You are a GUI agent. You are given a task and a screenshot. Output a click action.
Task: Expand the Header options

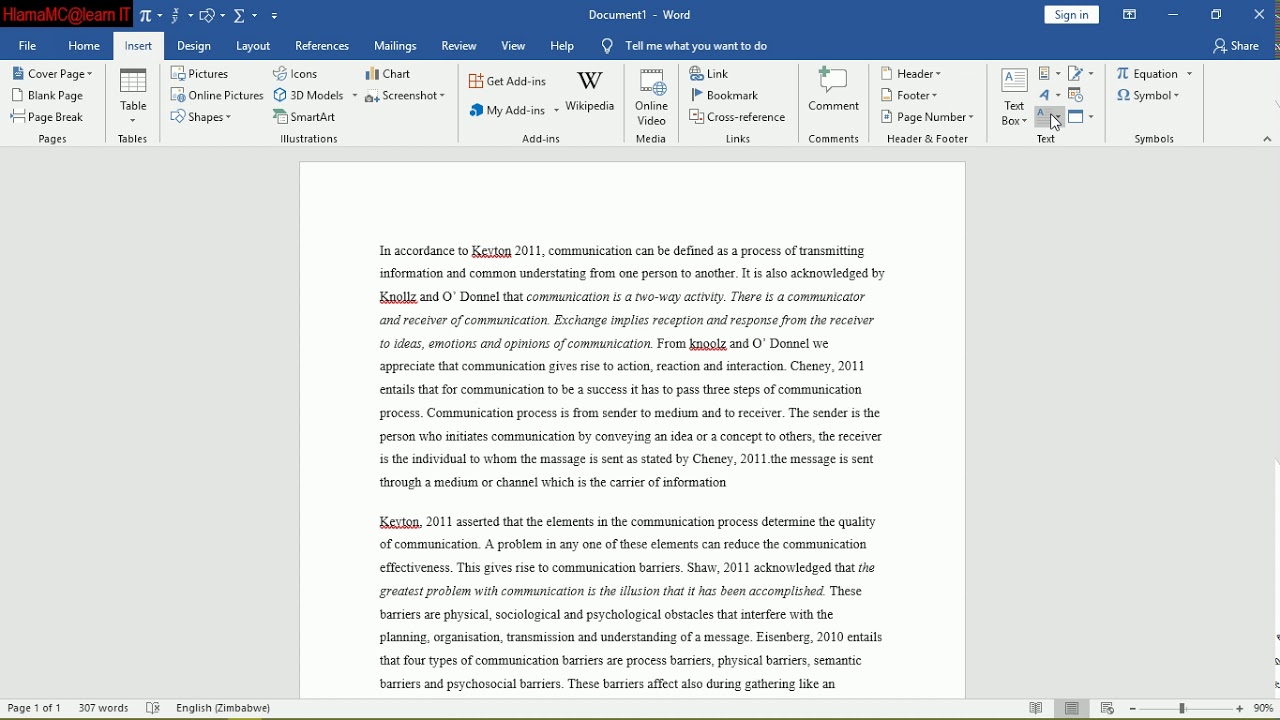coord(911,74)
